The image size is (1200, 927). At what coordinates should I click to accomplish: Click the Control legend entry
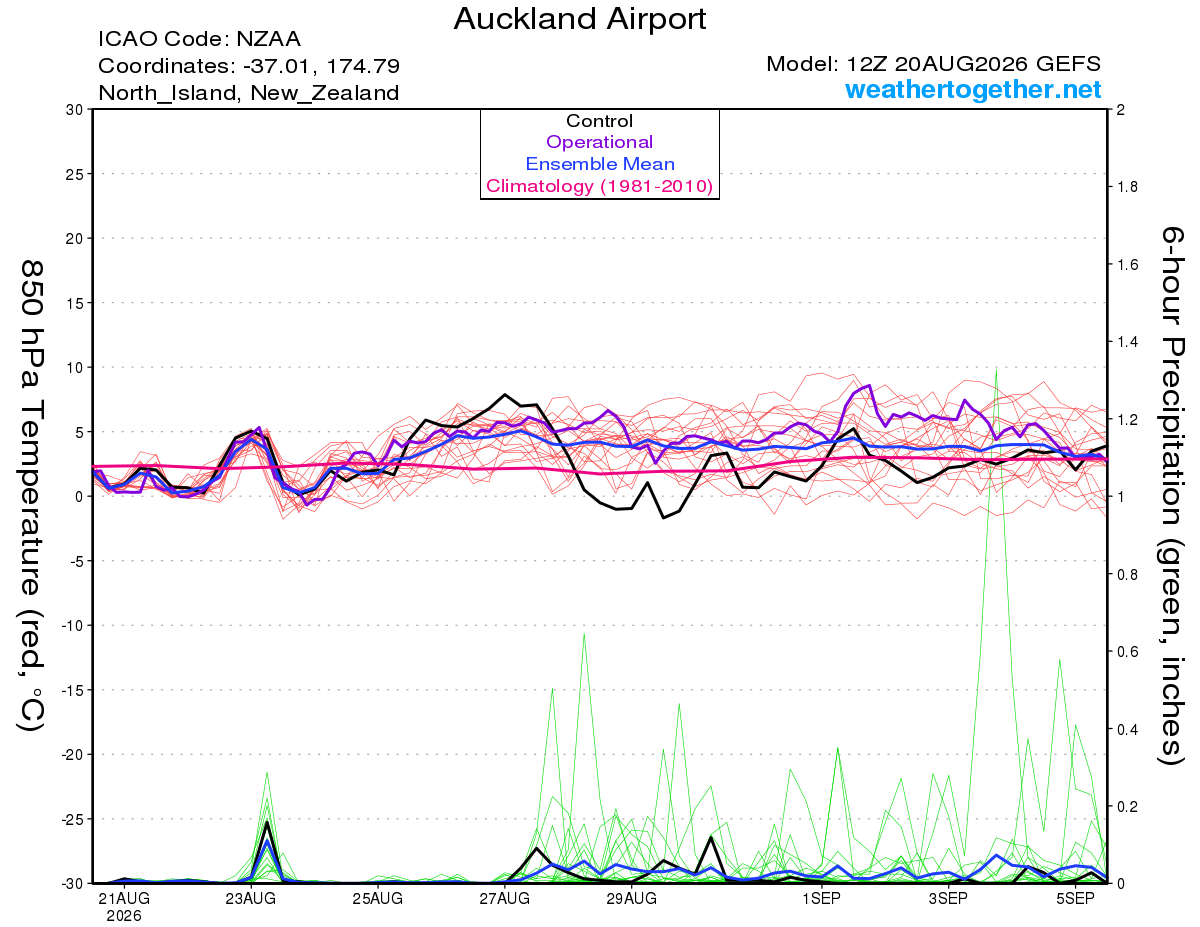point(599,121)
